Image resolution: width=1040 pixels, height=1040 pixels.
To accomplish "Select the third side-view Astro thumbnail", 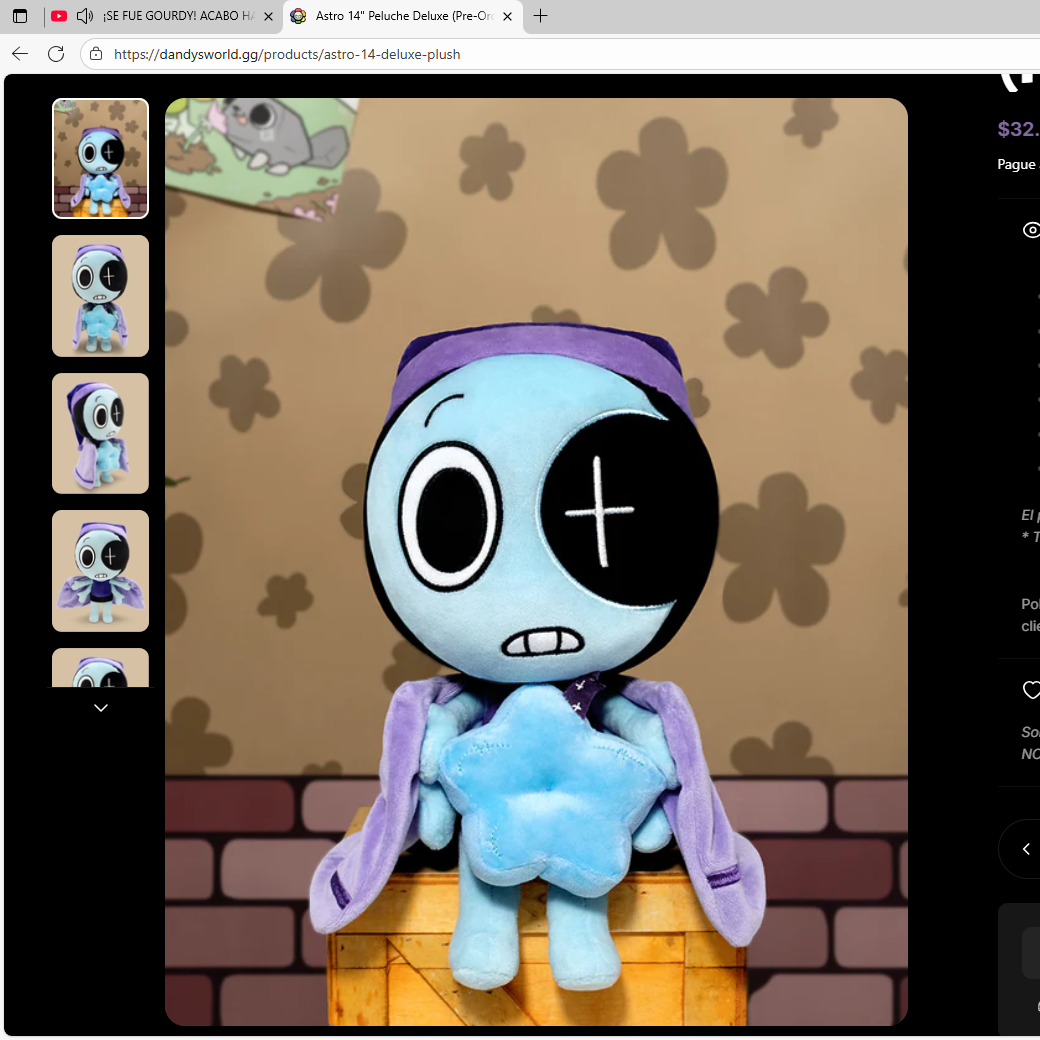I will pyautogui.click(x=100, y=433).
